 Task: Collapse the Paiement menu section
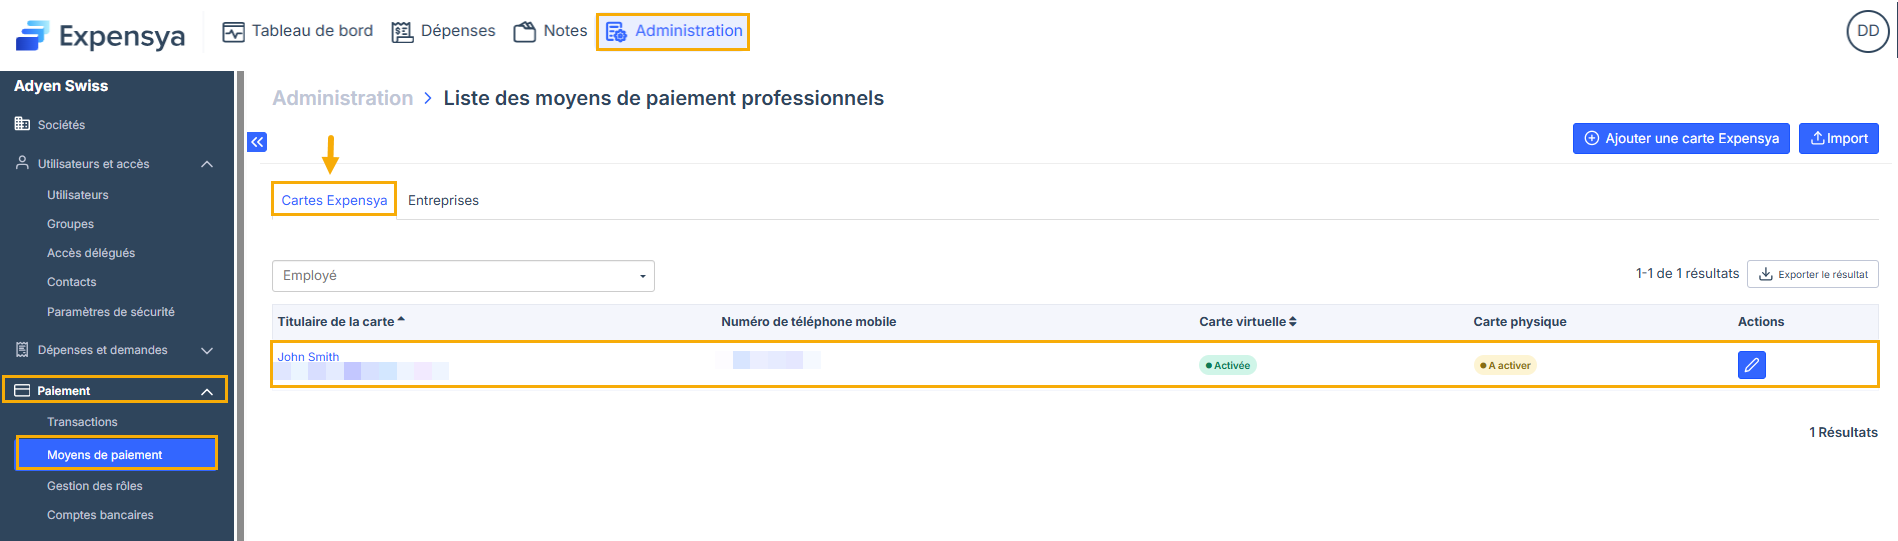point(207,391)
